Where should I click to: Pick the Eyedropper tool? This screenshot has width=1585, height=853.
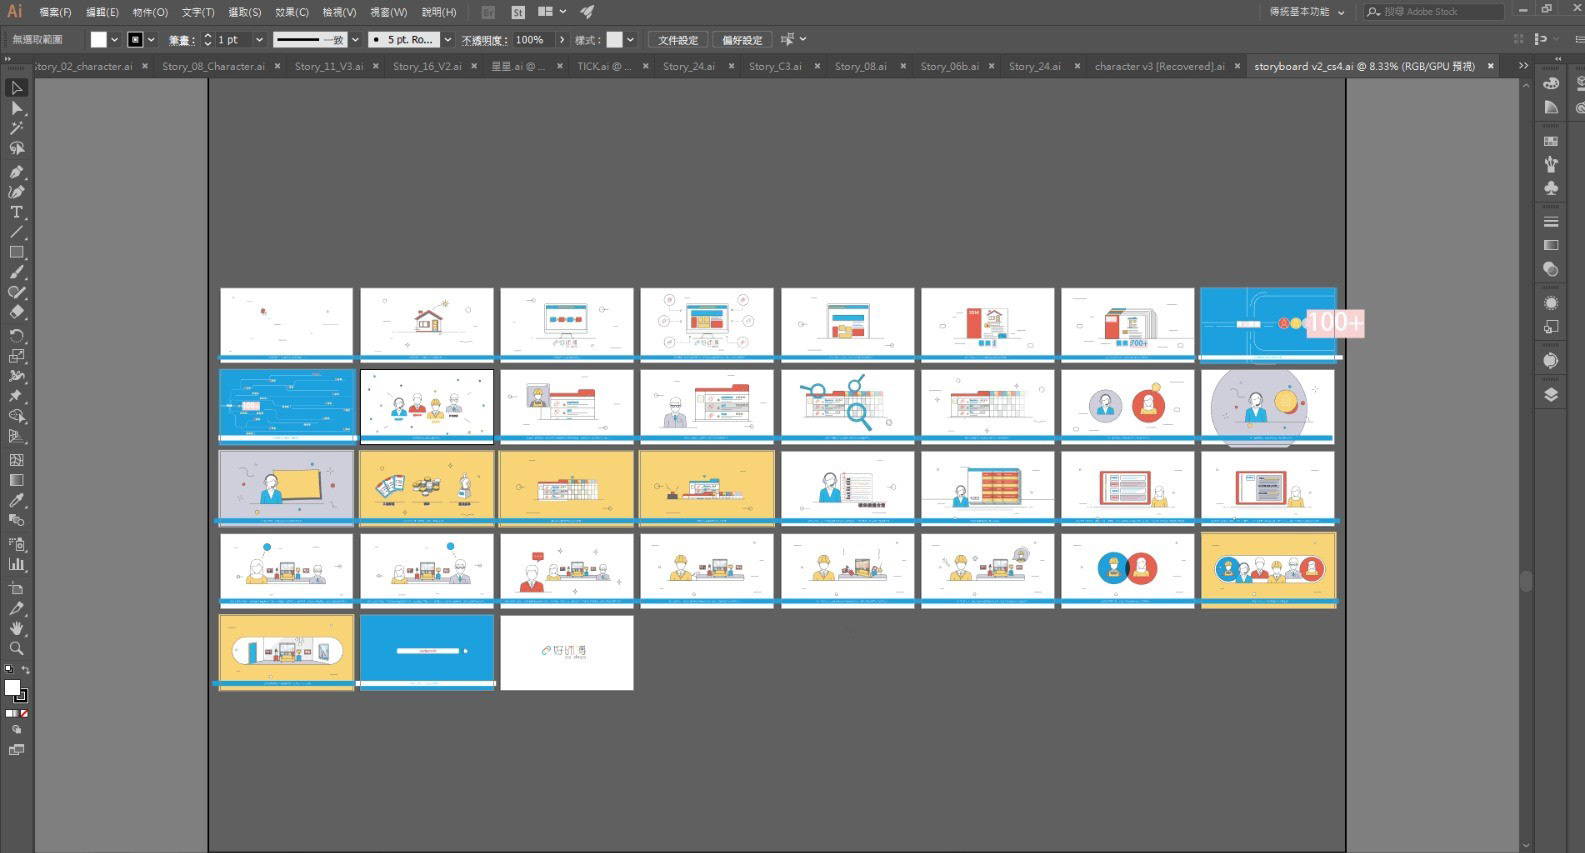click(x=16, y=500)
